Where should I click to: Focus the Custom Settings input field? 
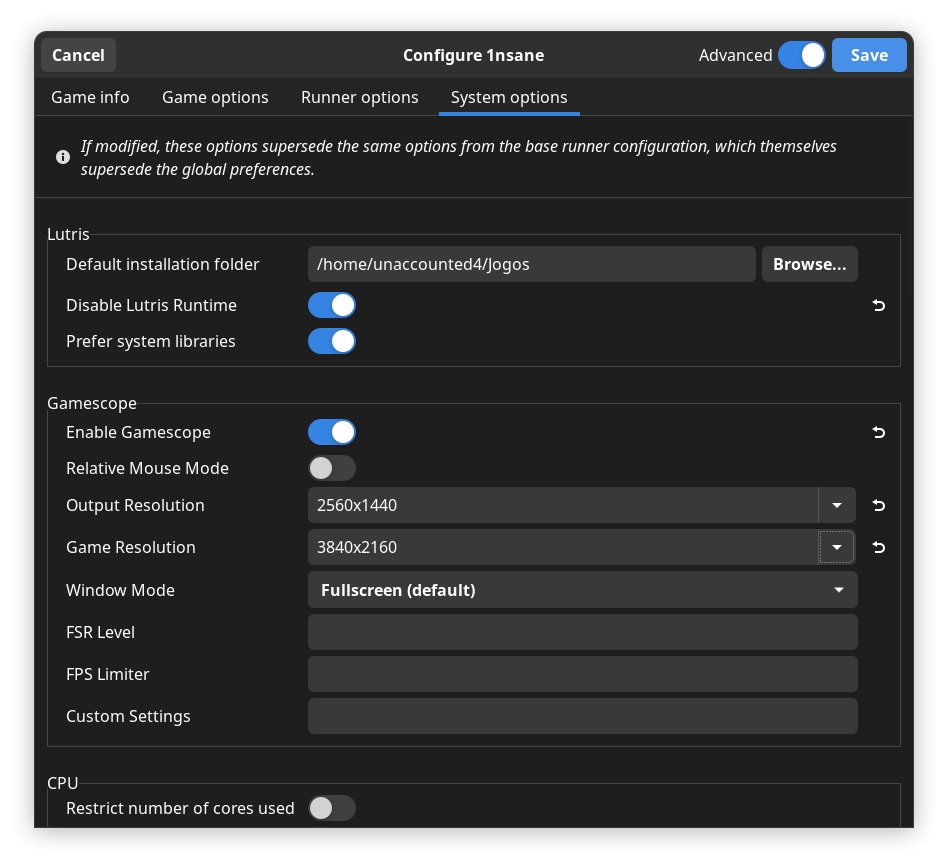pos(583,716)
